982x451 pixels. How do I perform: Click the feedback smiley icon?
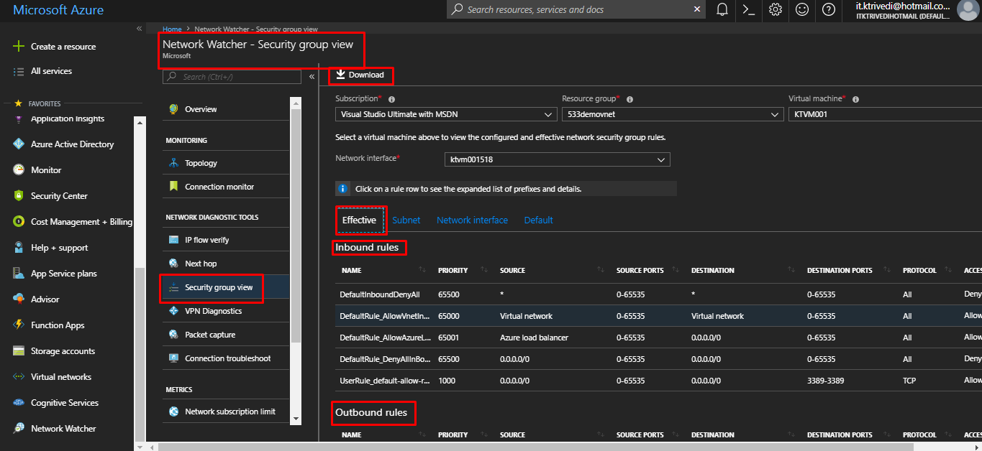tap(802, 10)
